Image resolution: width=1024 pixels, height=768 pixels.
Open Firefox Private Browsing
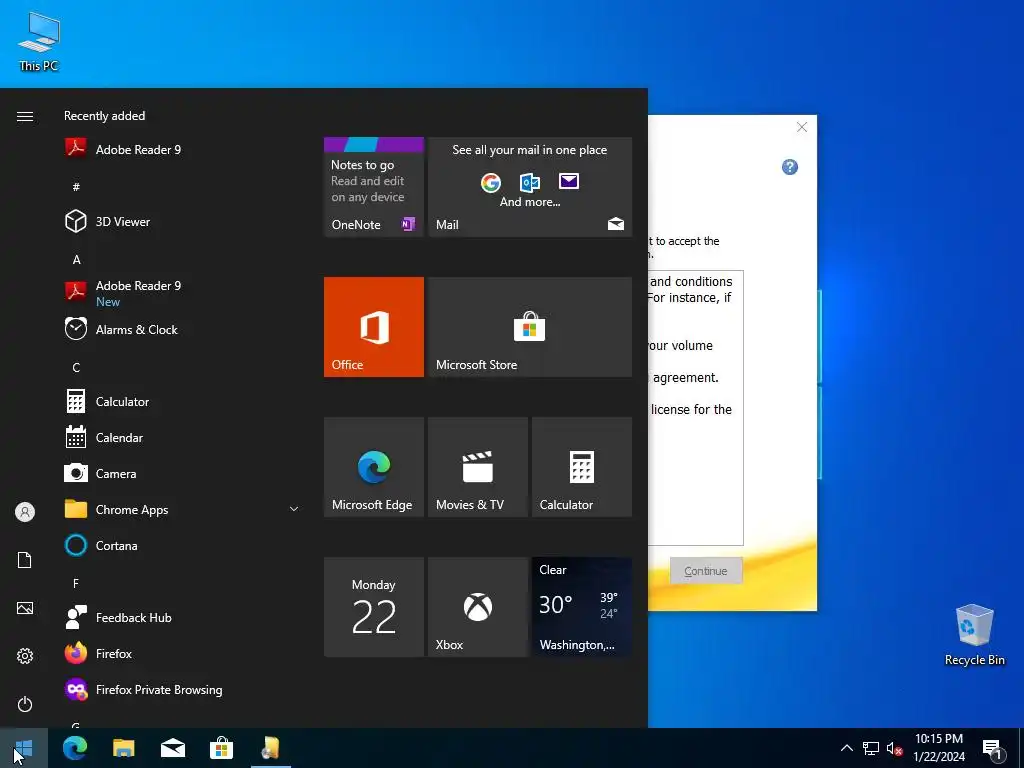[183, 689]
